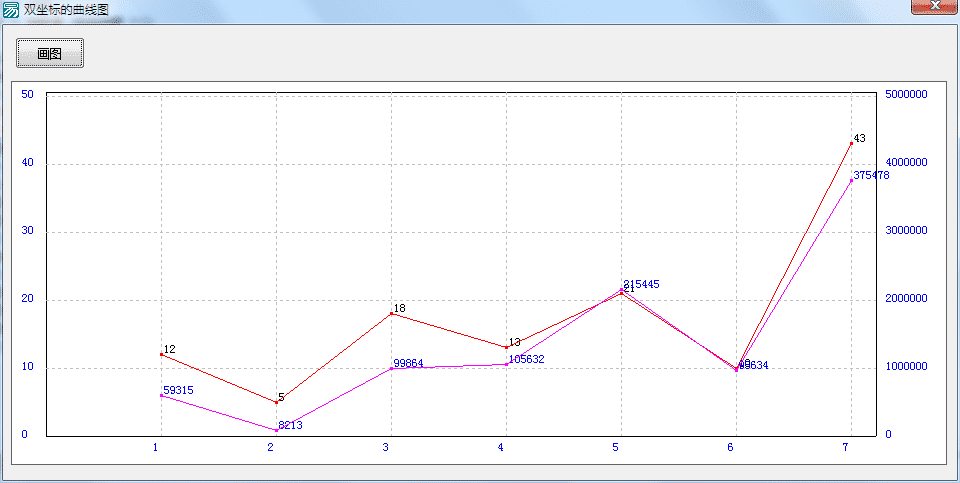Click the red data point labeled 43
Image resolution: width=960 pixels, height=483 pixels.
(x=851, y=143)
